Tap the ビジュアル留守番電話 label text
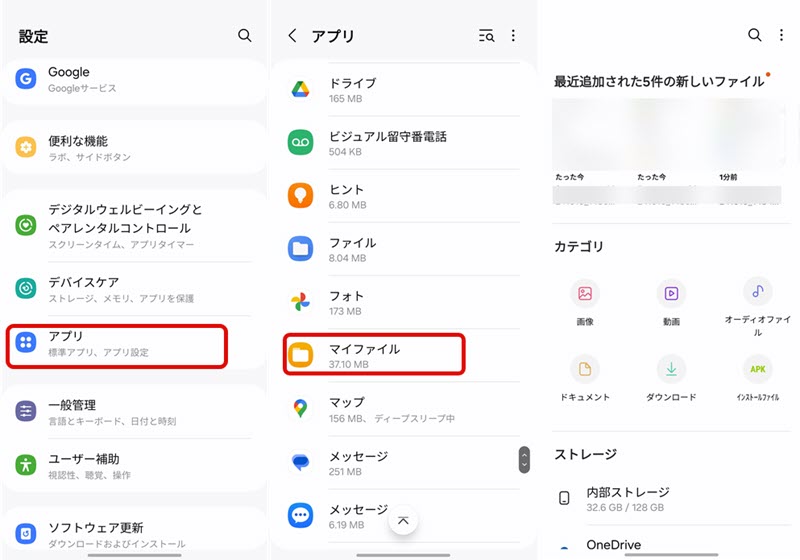Image resolution: width=800 pixels, height=560 pixels. click(388, 136)
